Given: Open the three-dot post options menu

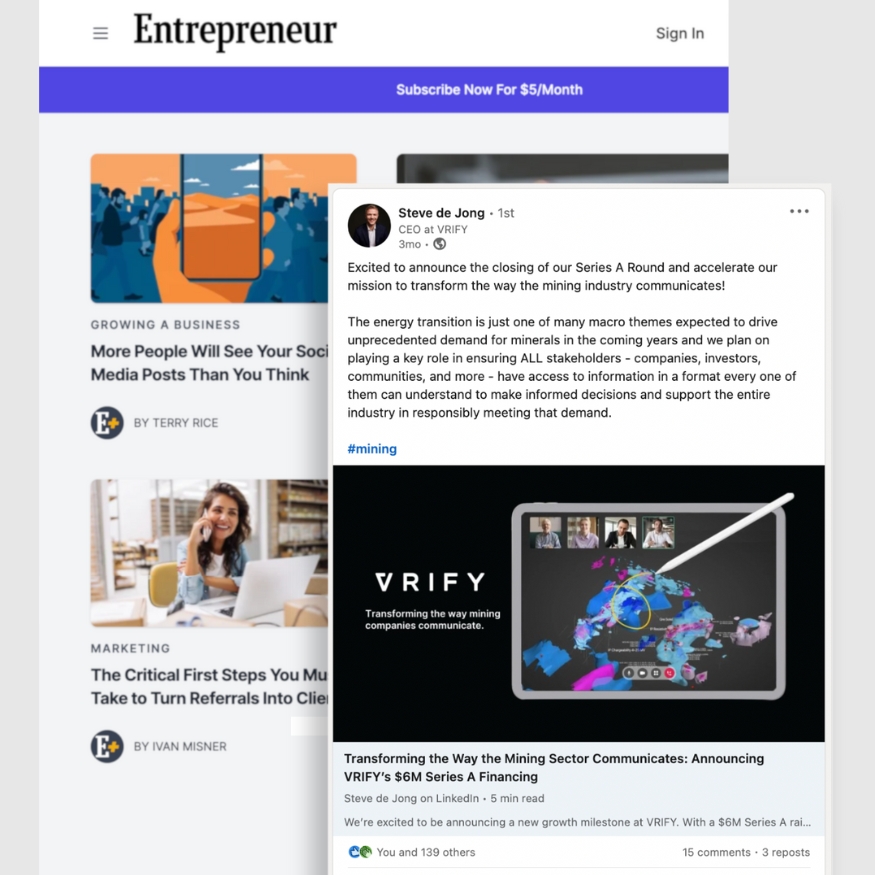Looking at the screenshot, I should [799, 211].
